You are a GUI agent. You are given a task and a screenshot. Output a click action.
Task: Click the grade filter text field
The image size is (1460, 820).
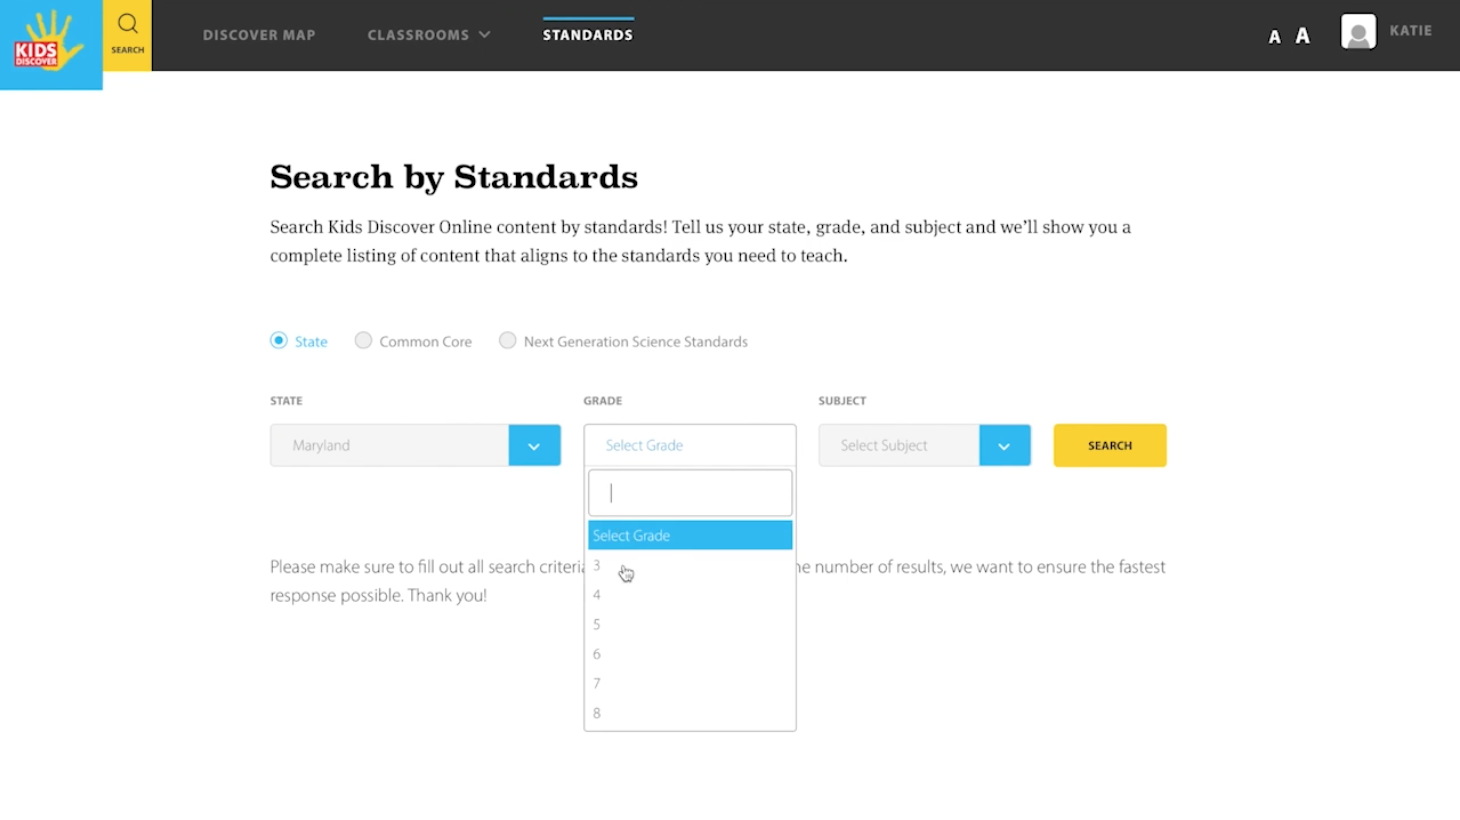point(689,493)
